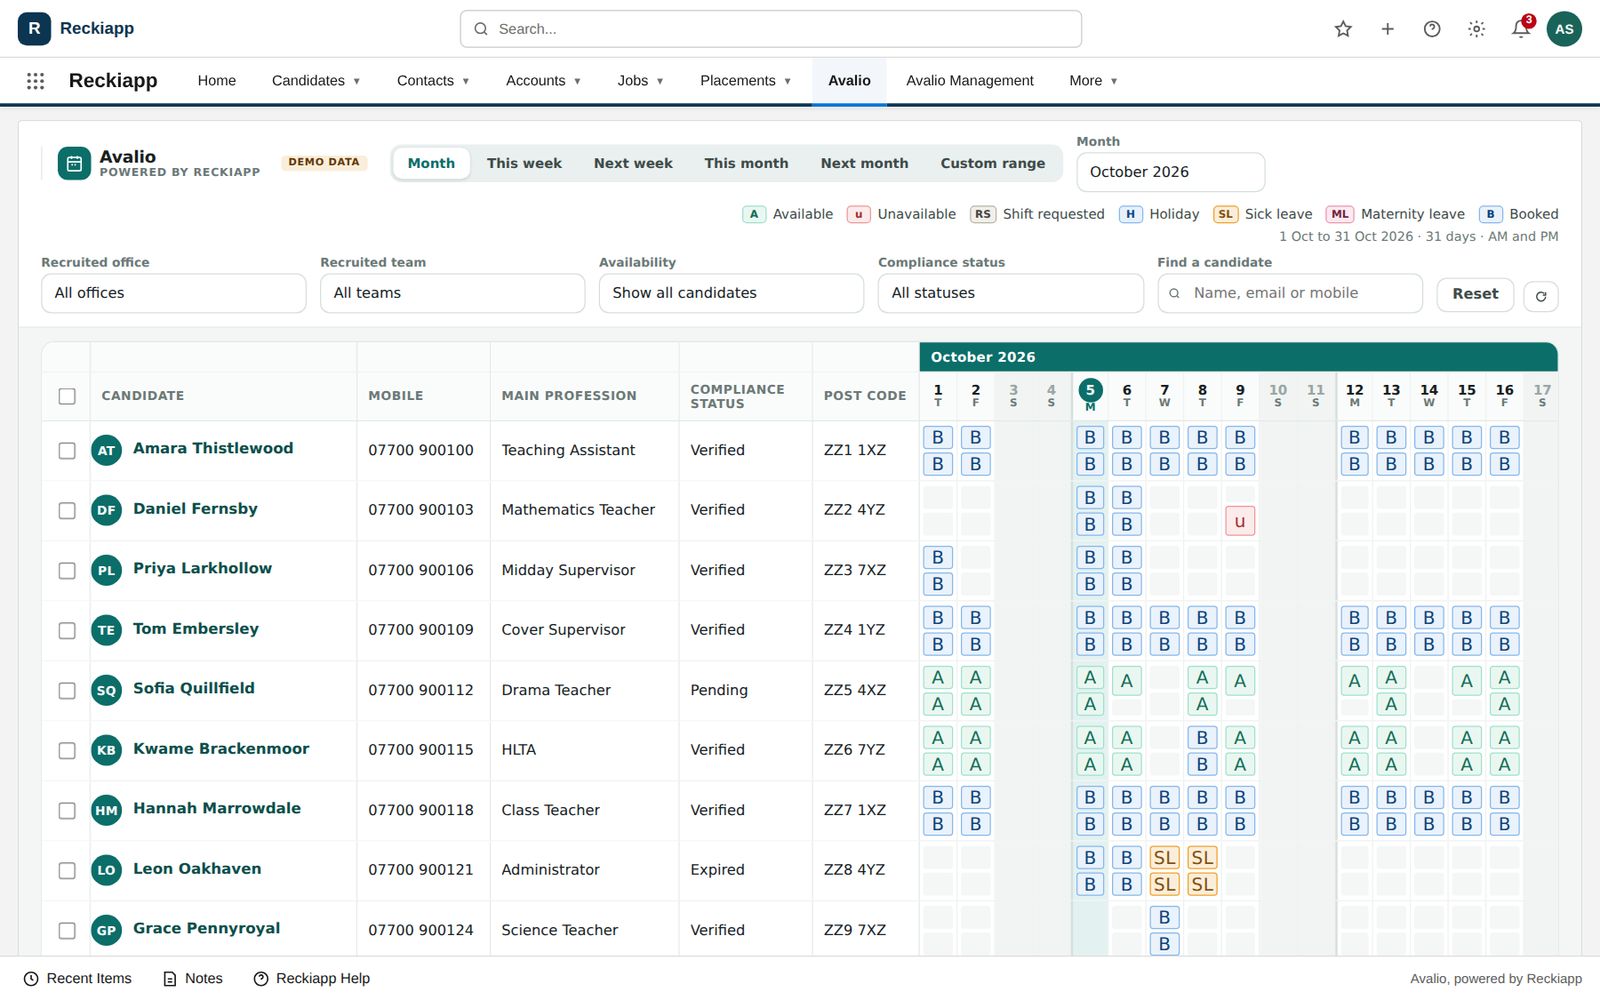Open the Compliance status dropdown
The height and width of the screenshot is (1000, 1600).
pos(1010,293)
